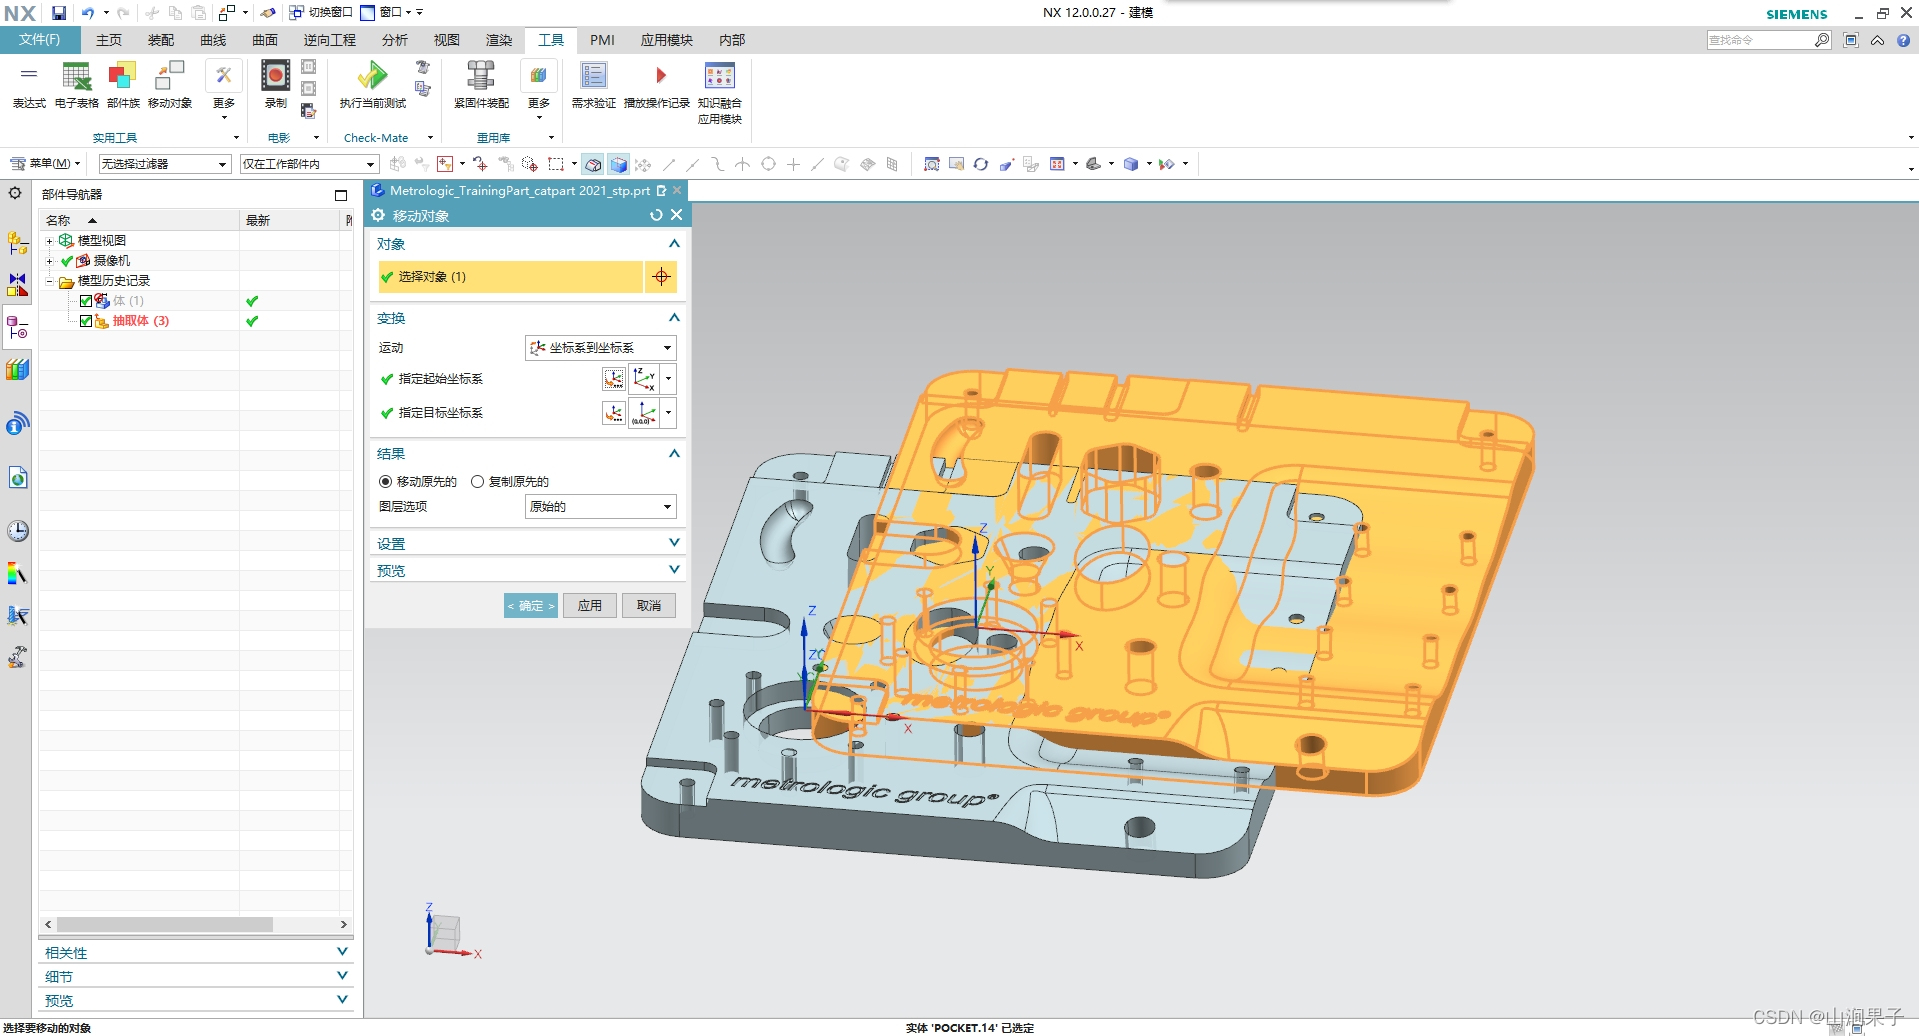Open 知识融合应用模块 knowledge fusion tool

click(720, 92)
